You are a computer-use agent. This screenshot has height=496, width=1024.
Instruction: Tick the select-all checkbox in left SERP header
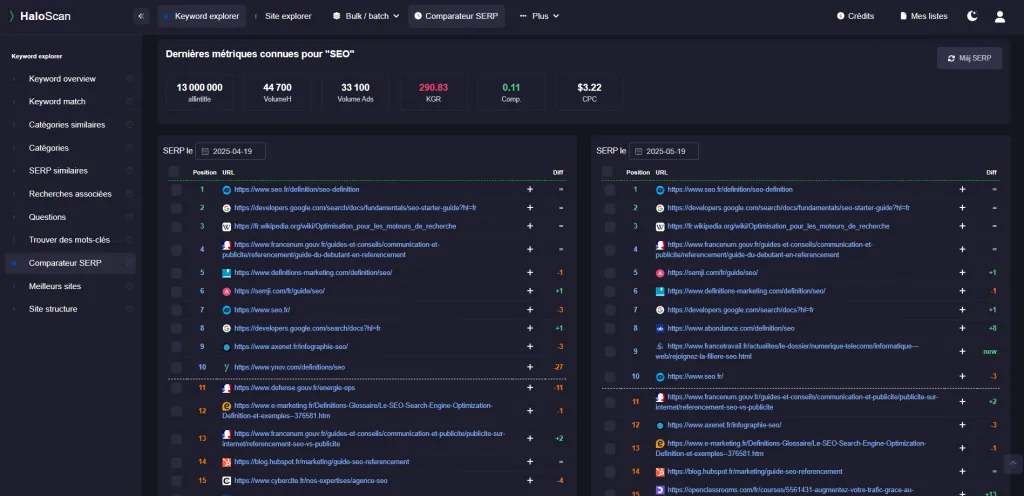(x=174, y=172)
